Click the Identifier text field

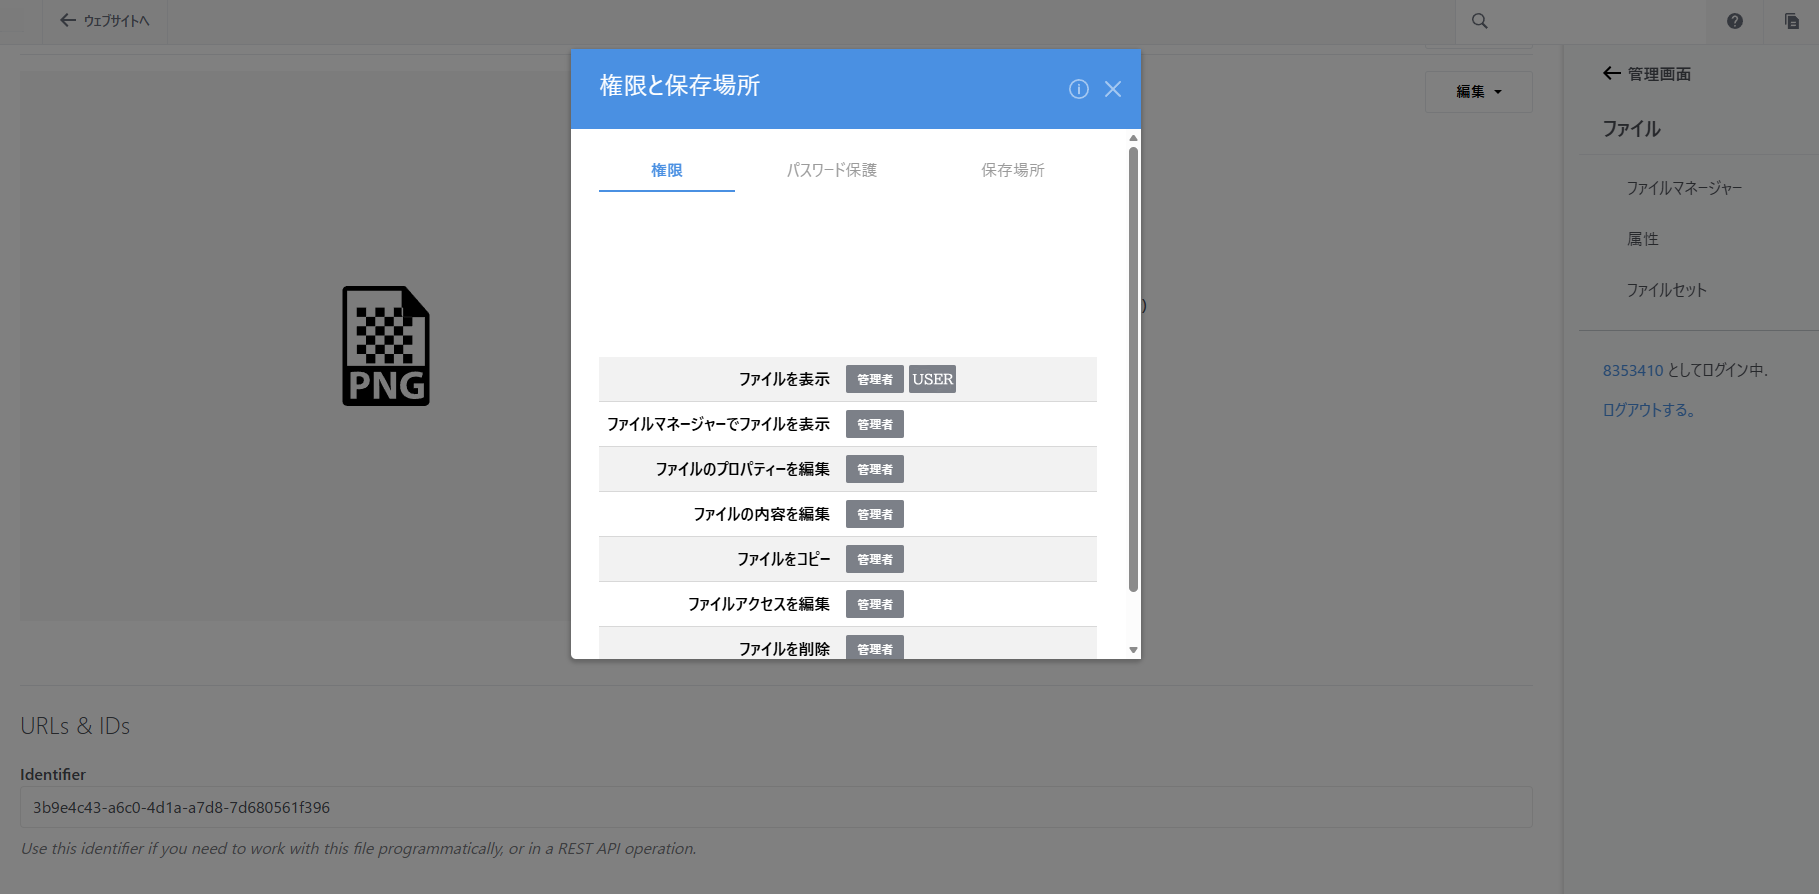tap(775, 807)
